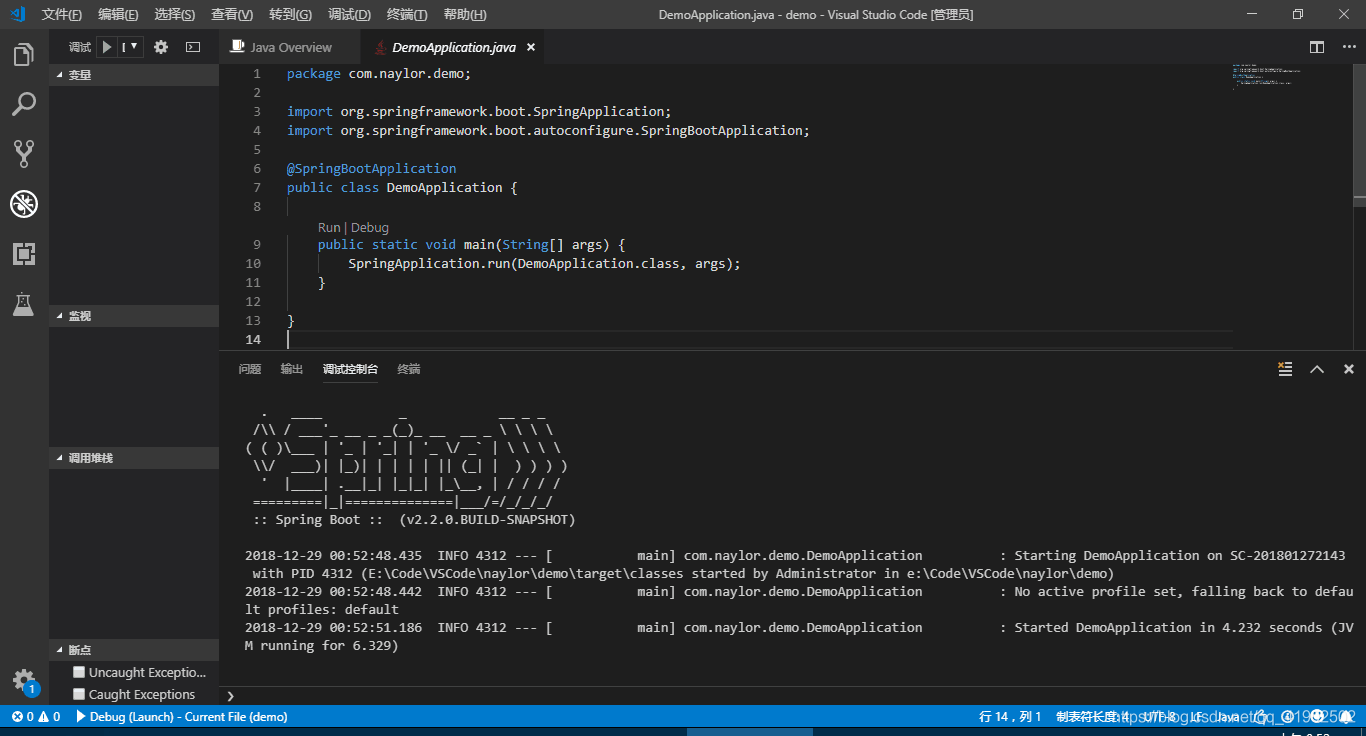1366x736 pixels.
Task: Open the 选择(S) menu
Action: point(175,15)
